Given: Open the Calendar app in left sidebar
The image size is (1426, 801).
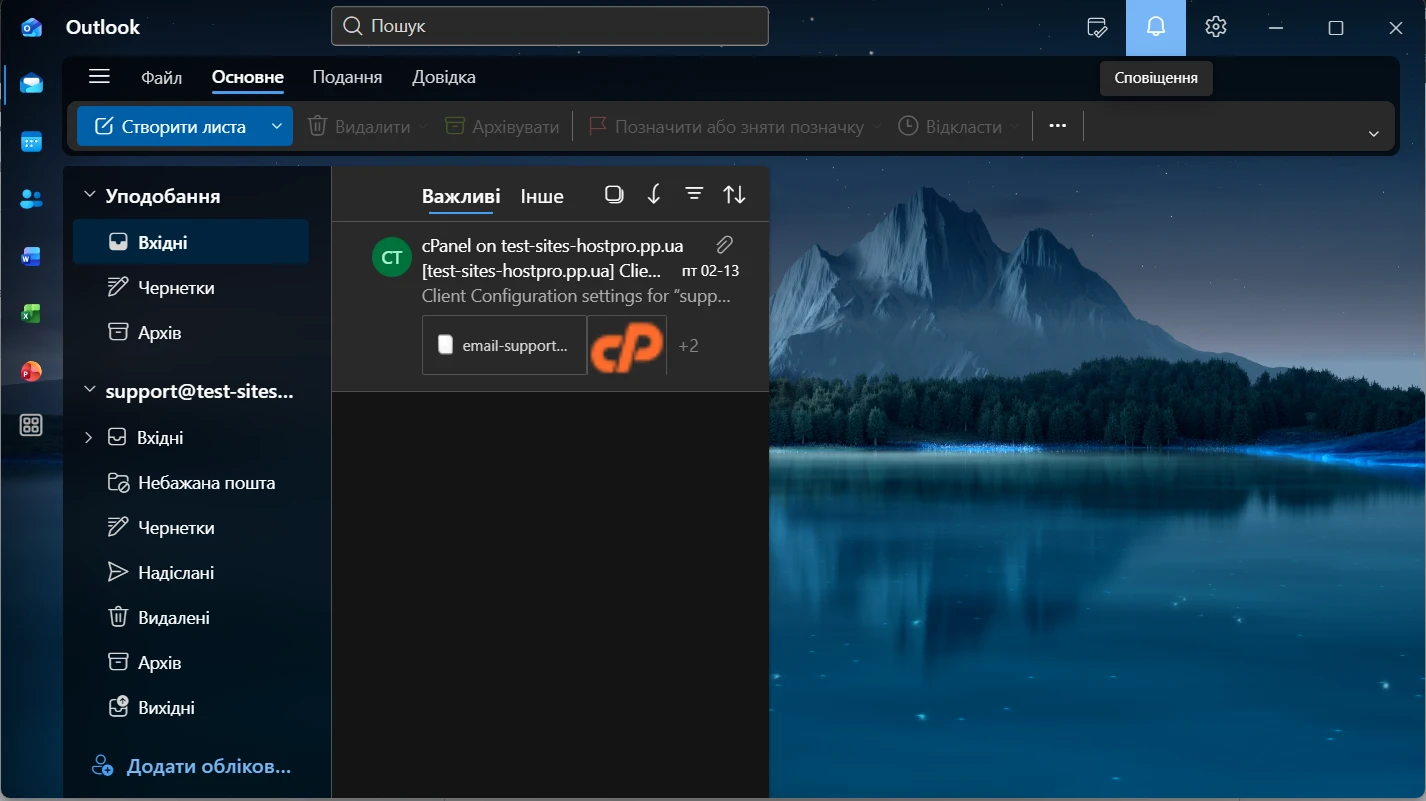Looking at the screenshot, I should click(31, 142).
